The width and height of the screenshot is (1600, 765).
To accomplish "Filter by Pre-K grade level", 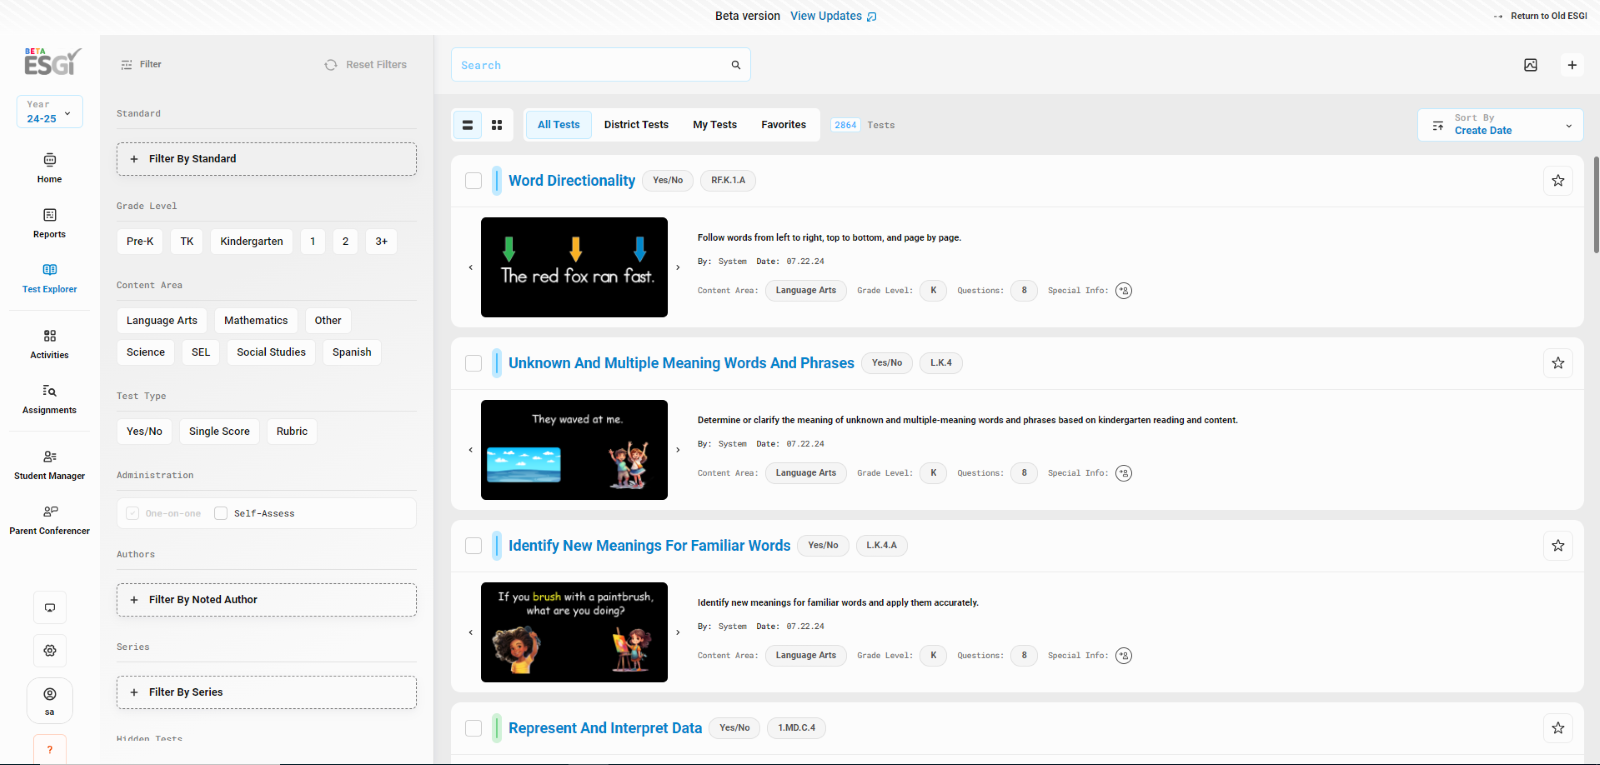I will [140, 241].
